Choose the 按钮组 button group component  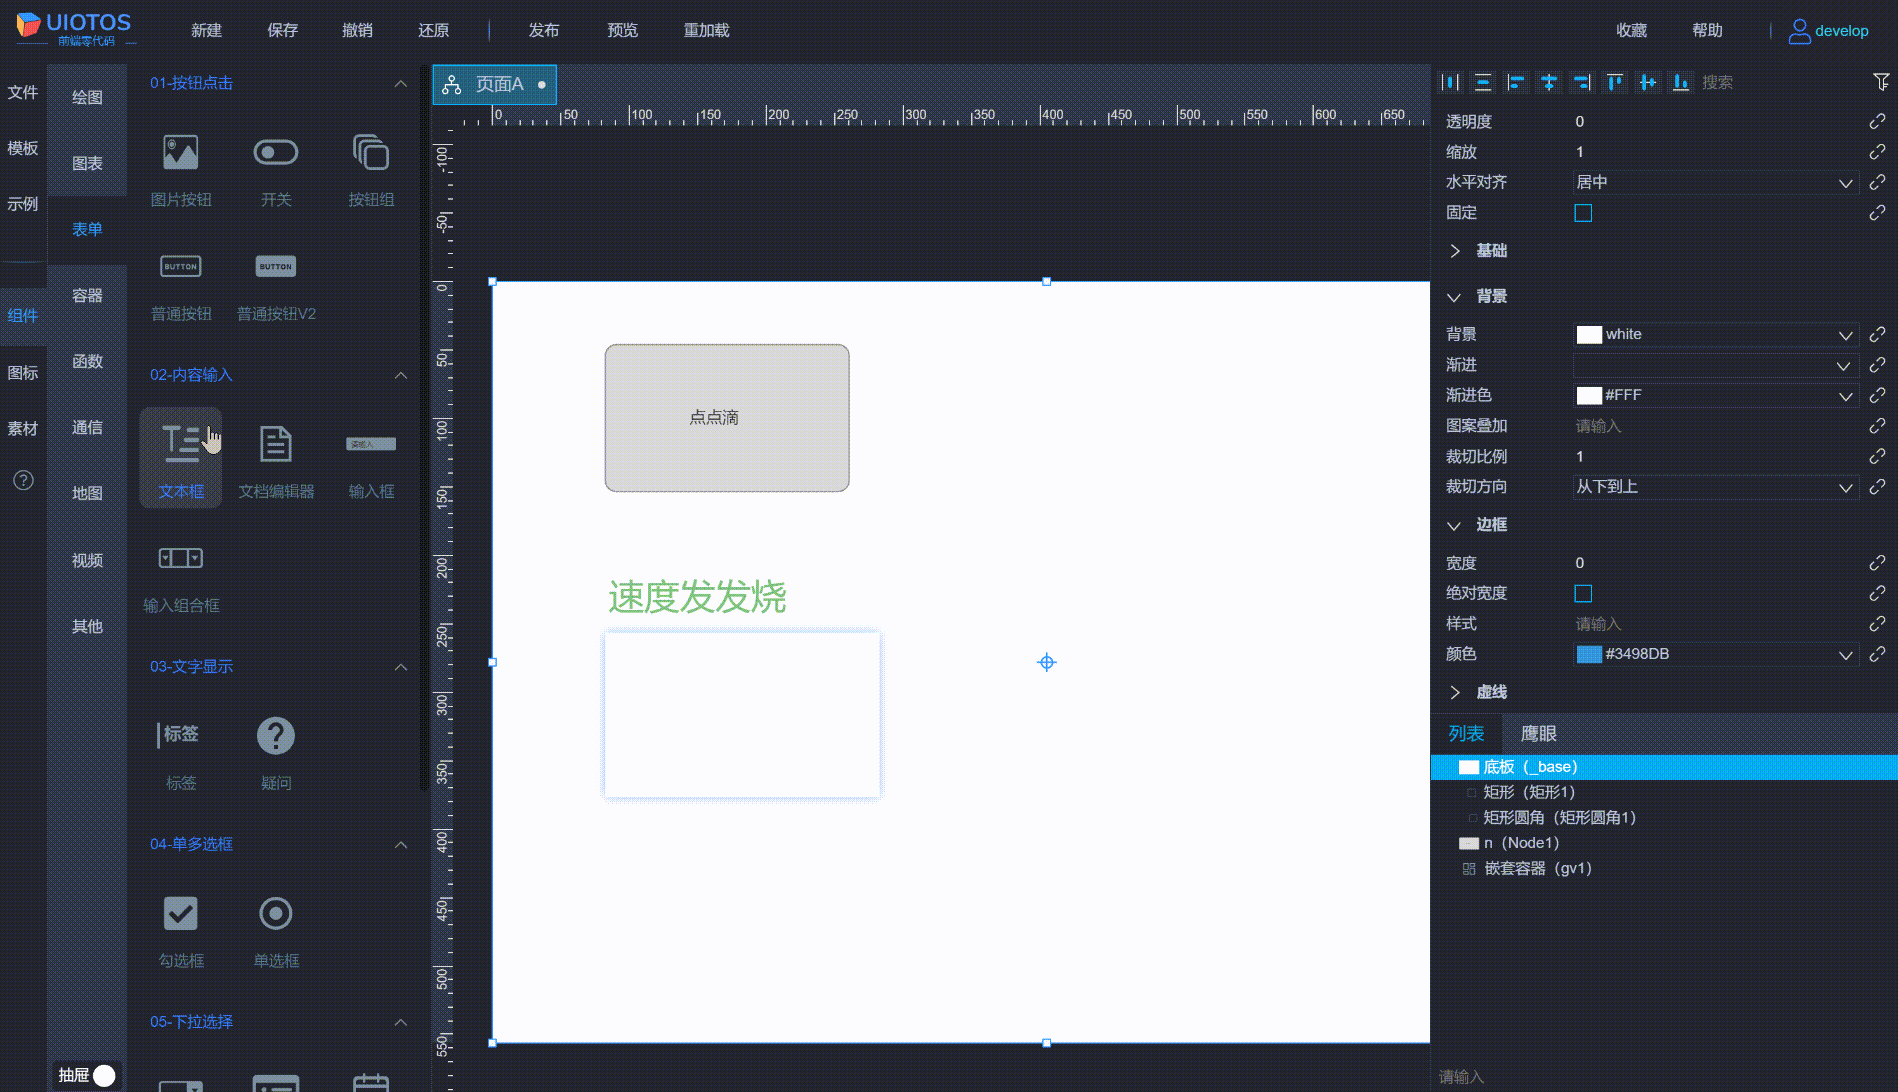pyautogui.click(x=370, y=153)
